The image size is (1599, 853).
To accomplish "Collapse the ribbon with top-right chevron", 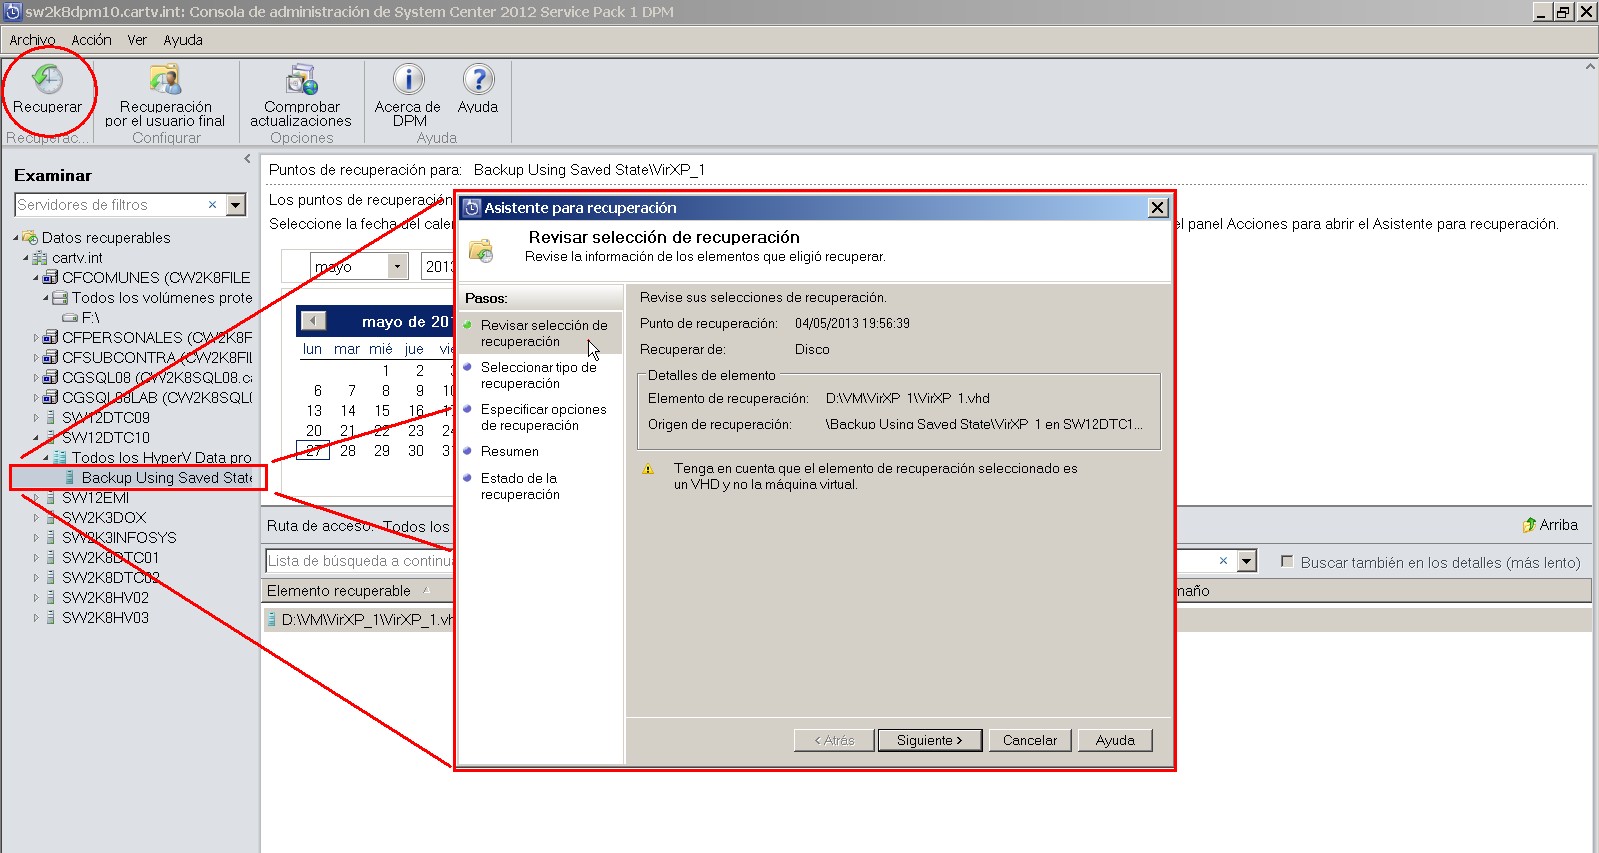I will click(x=1590, y=67).
